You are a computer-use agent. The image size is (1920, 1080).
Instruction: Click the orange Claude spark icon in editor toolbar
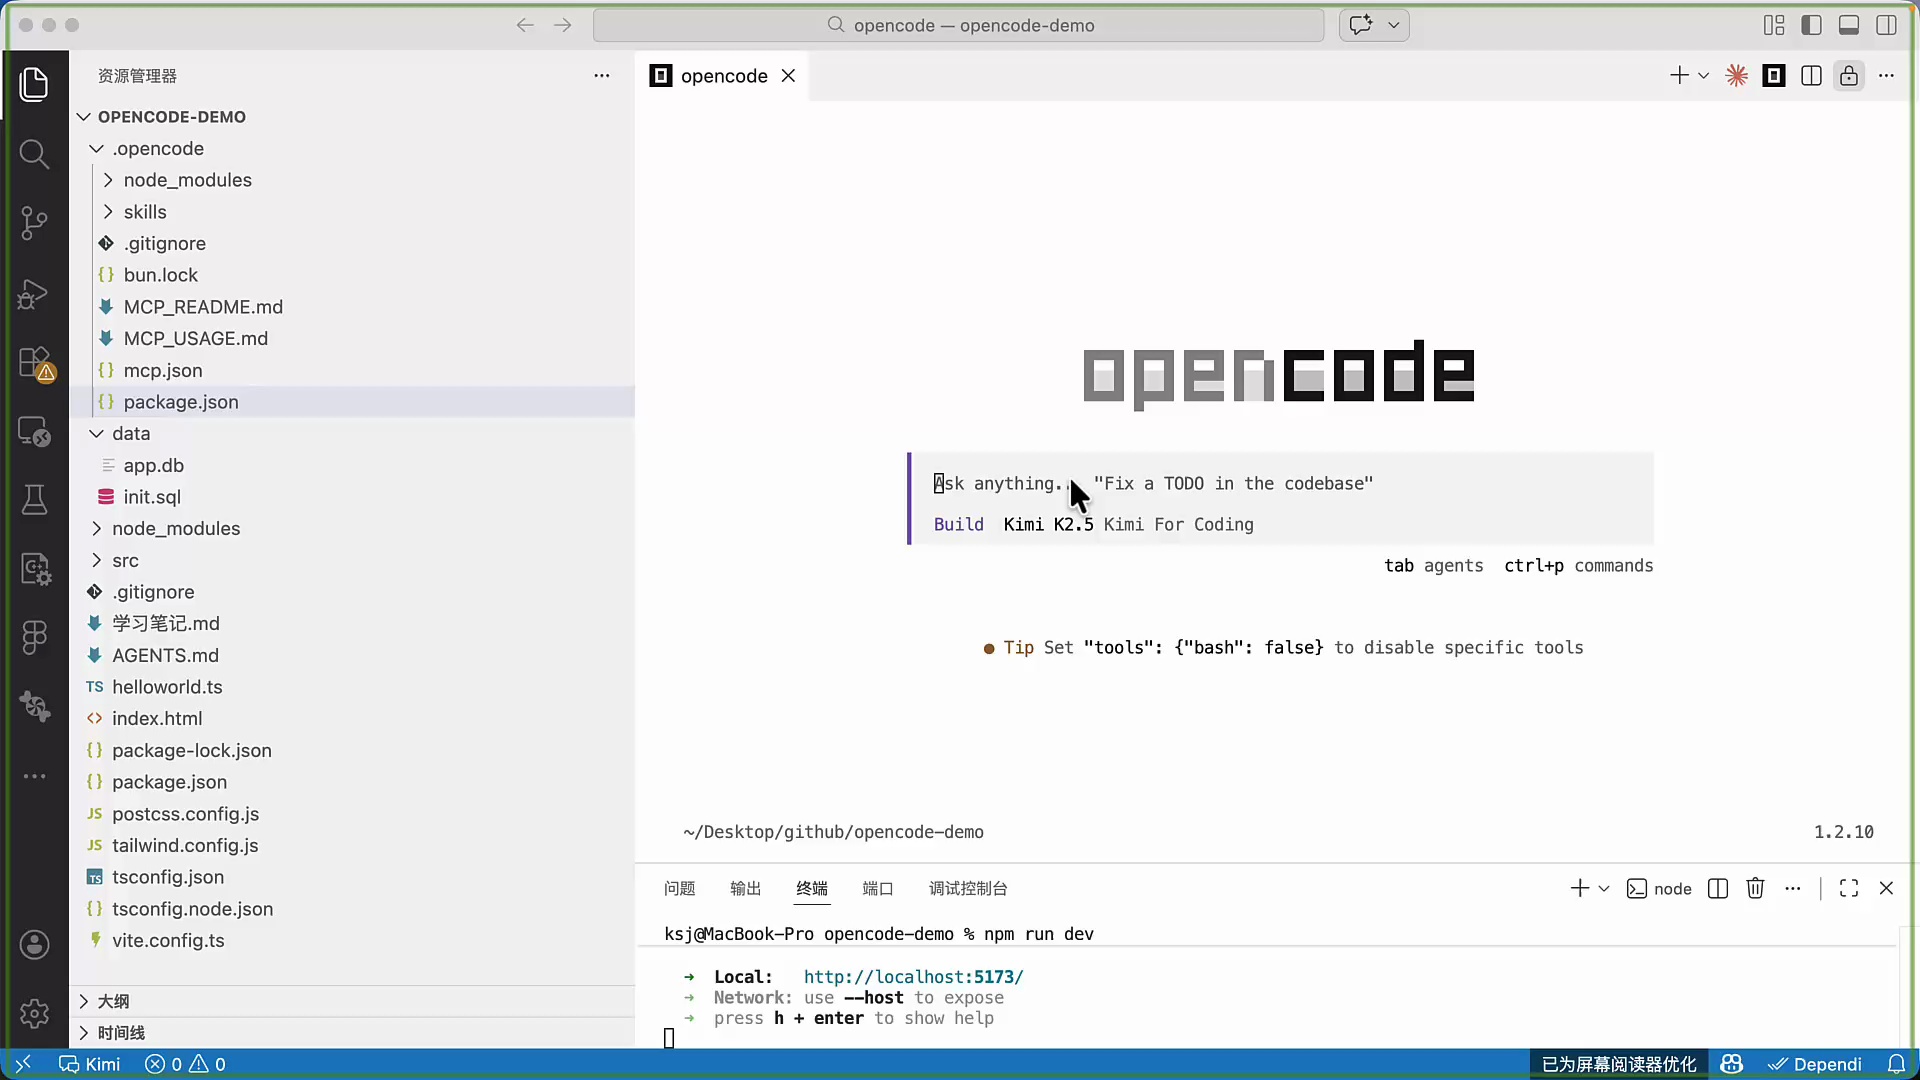[1736, 76]
